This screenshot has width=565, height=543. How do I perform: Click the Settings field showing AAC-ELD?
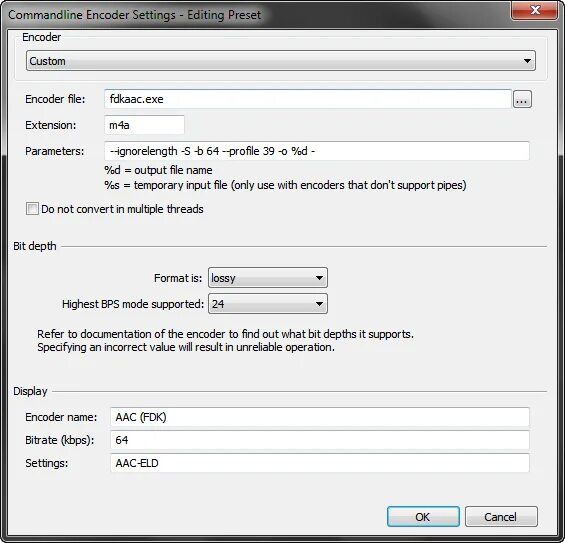pos(320,463)
